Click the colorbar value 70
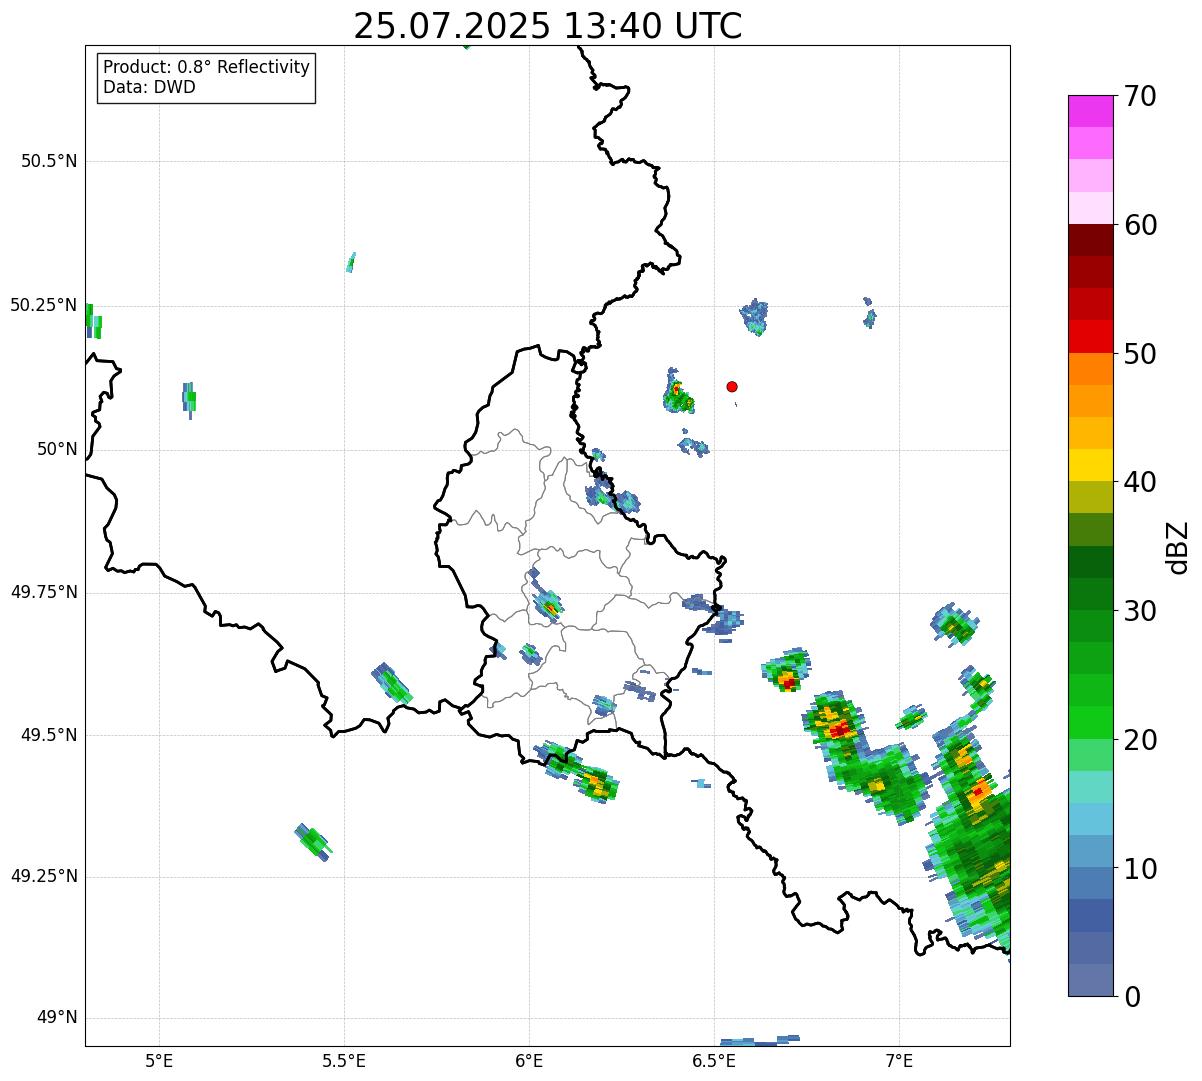Viewport: 1202px width, 1081px height. click(1141, 96)
